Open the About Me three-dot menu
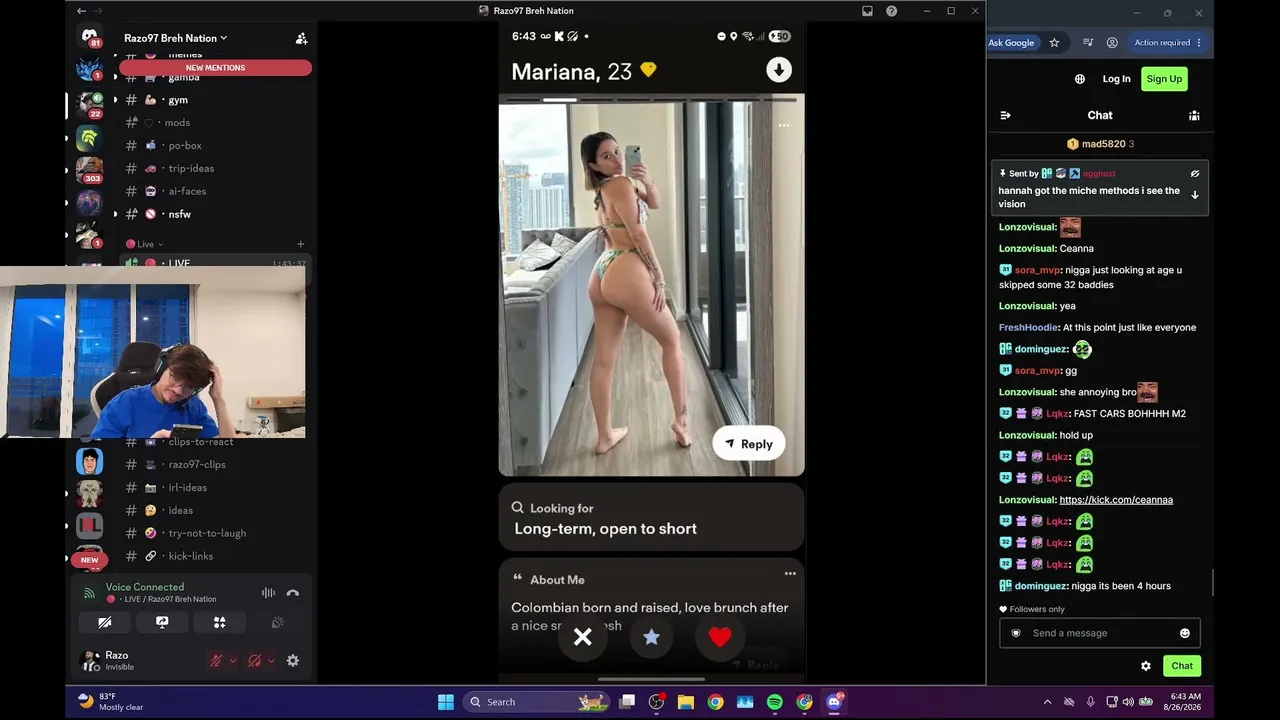Screen dimensions: 1280x720 (x=790, y=574)
